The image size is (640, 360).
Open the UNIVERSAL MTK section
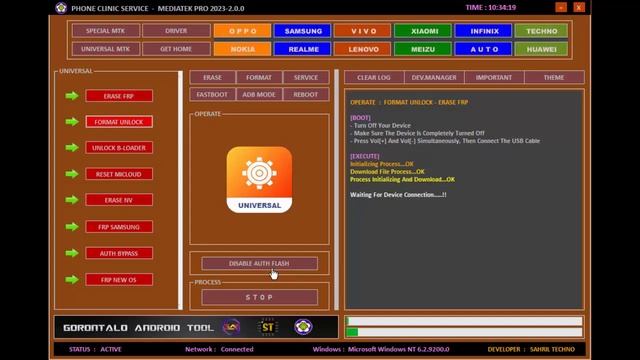click(x=106, y=49)
